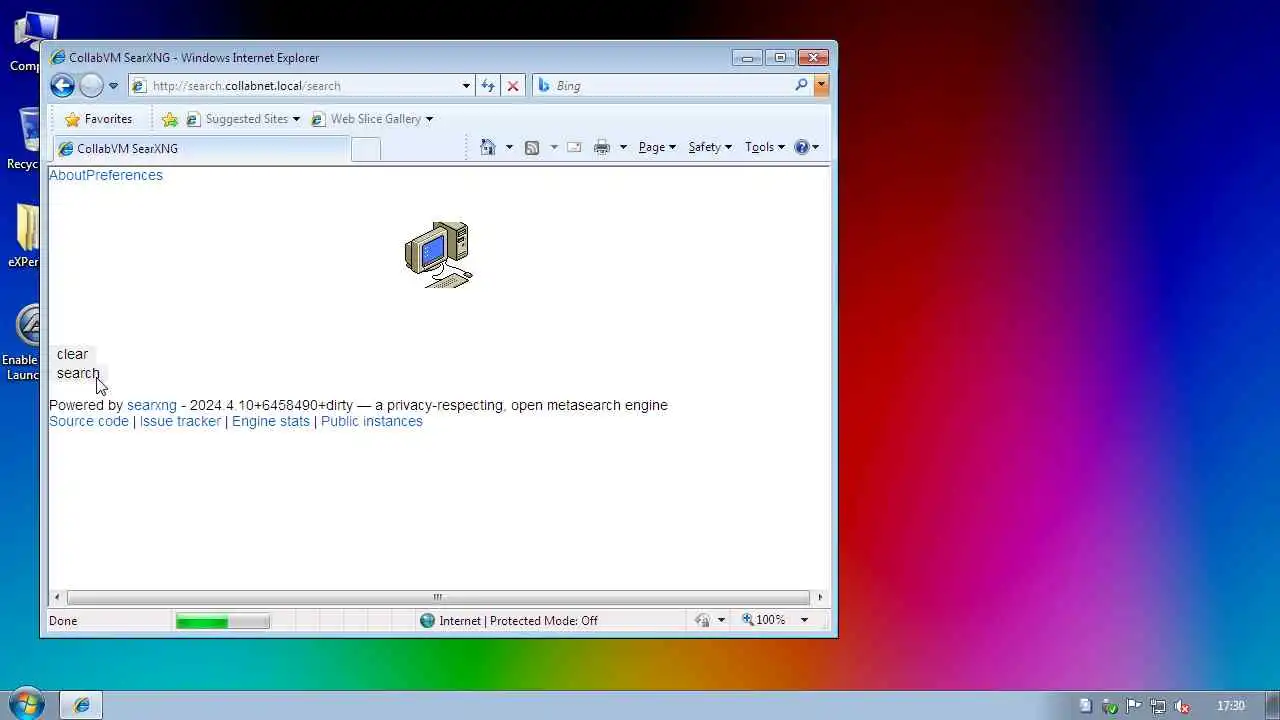Click Add to Favorites Bar star icon
Image resolution: width=1280 pixels, height=720 pixels.
[170, 119]
